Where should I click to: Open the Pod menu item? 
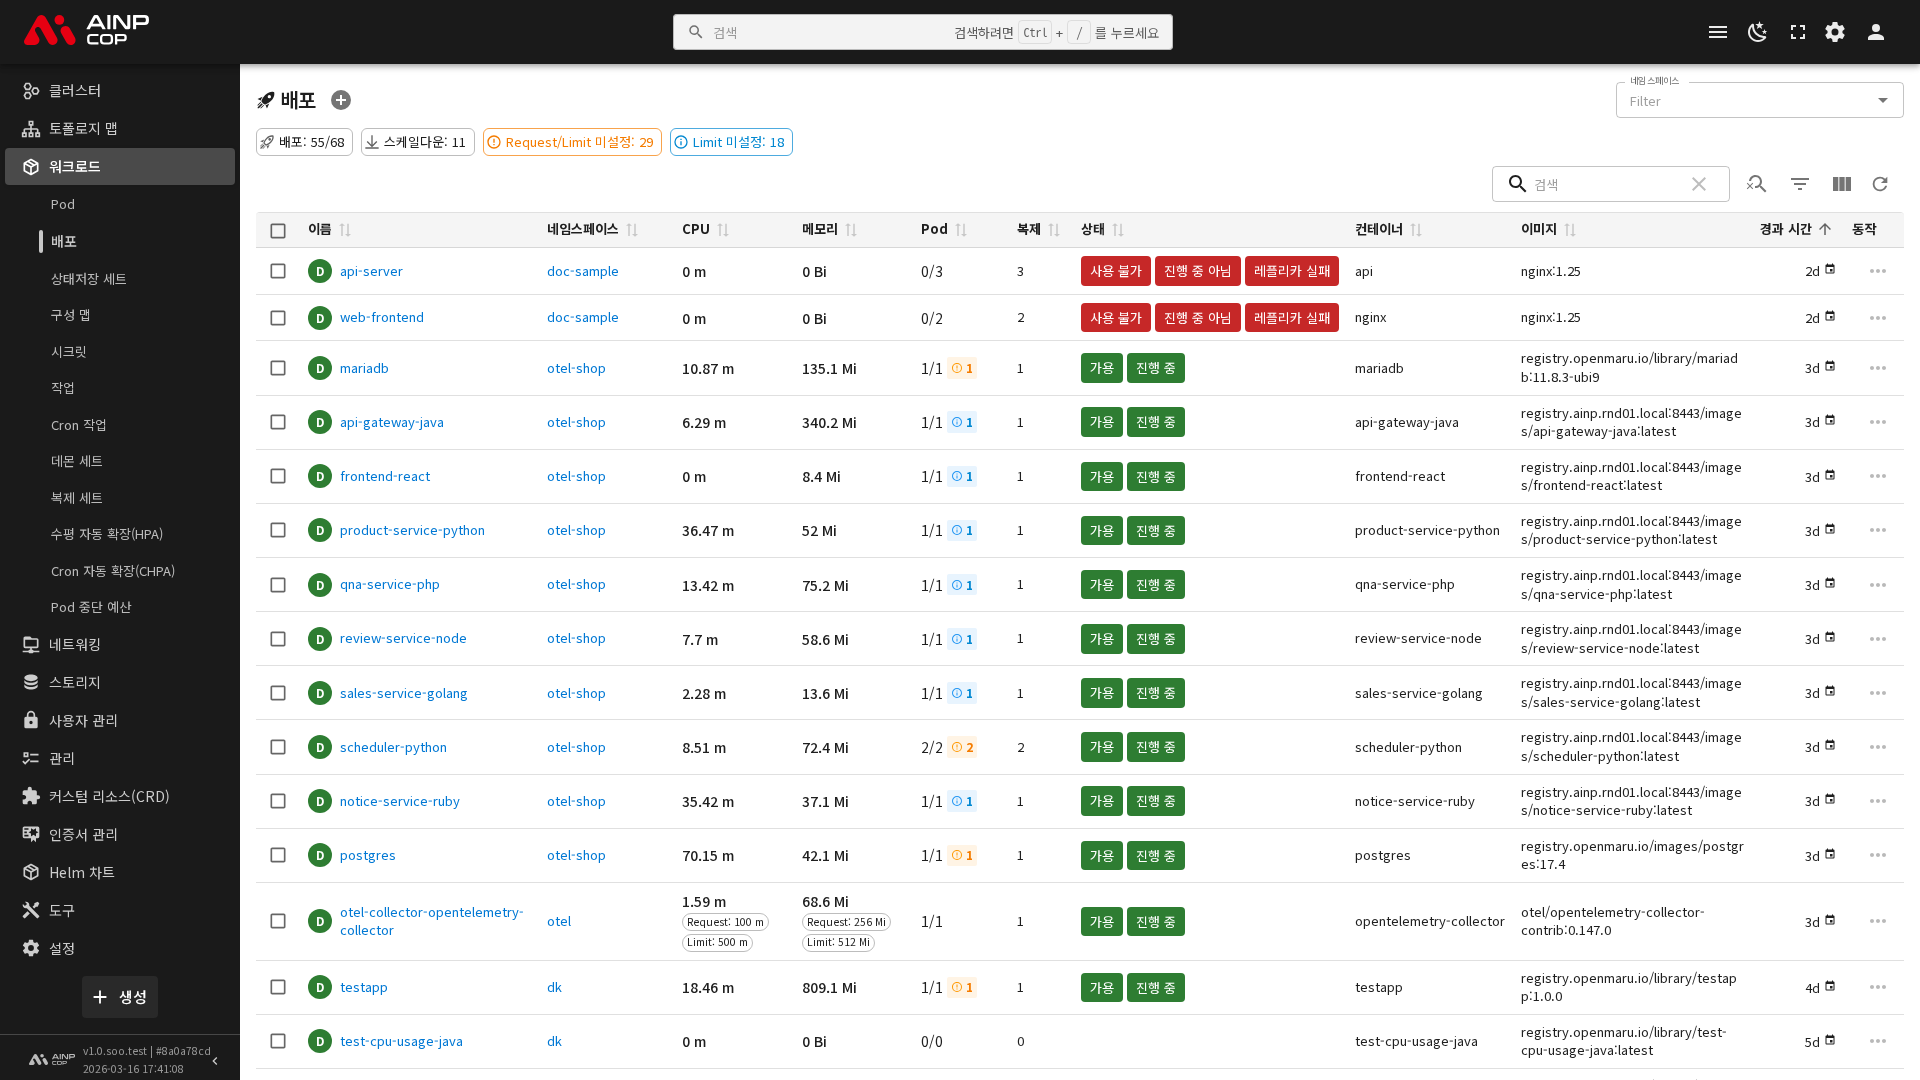pos(63,204)
